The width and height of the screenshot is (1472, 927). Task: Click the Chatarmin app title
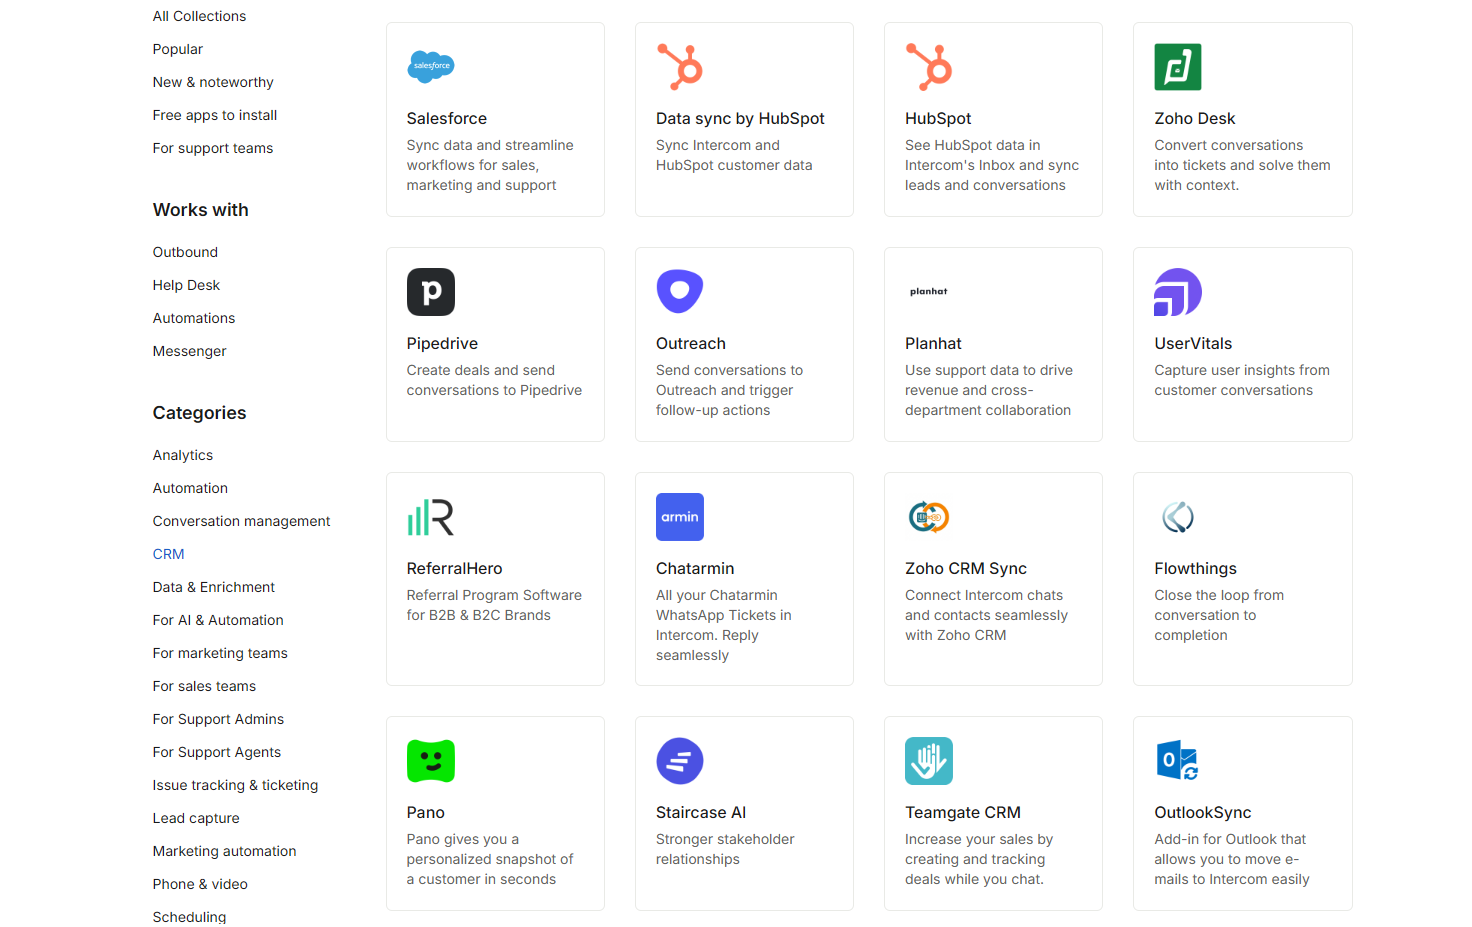[695, 568]
